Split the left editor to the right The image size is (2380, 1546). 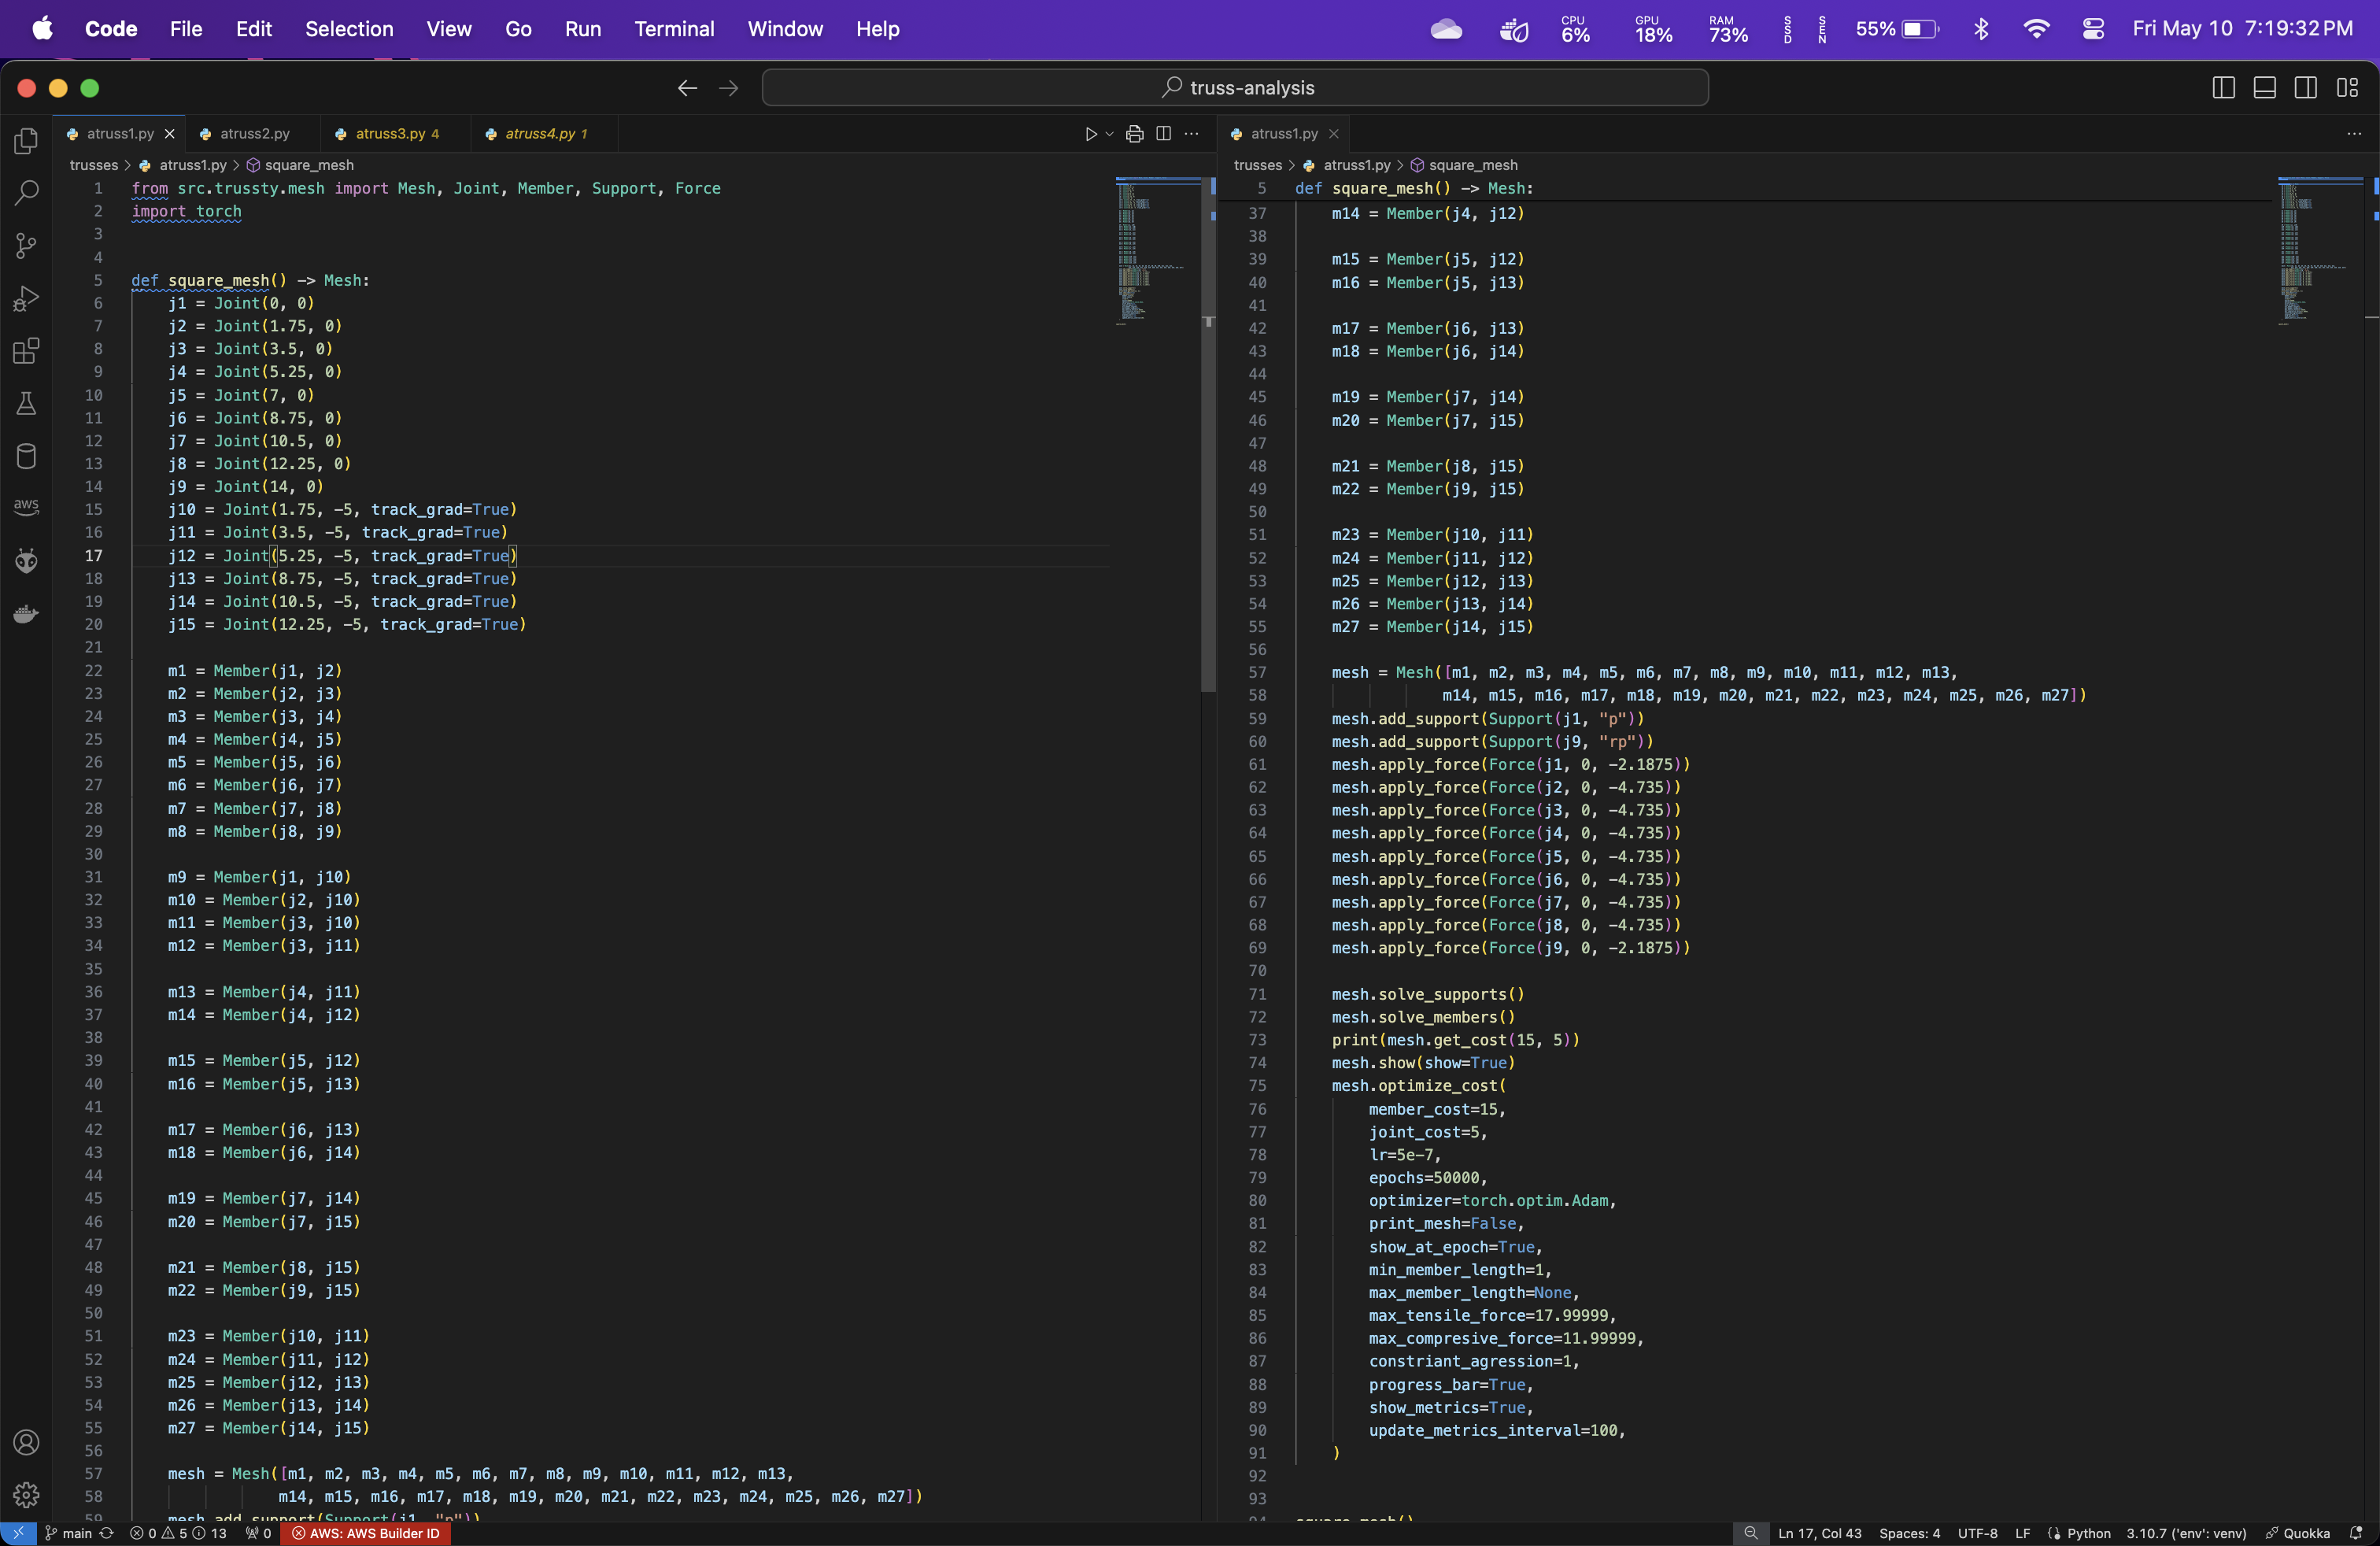[x=1163, y=134]
